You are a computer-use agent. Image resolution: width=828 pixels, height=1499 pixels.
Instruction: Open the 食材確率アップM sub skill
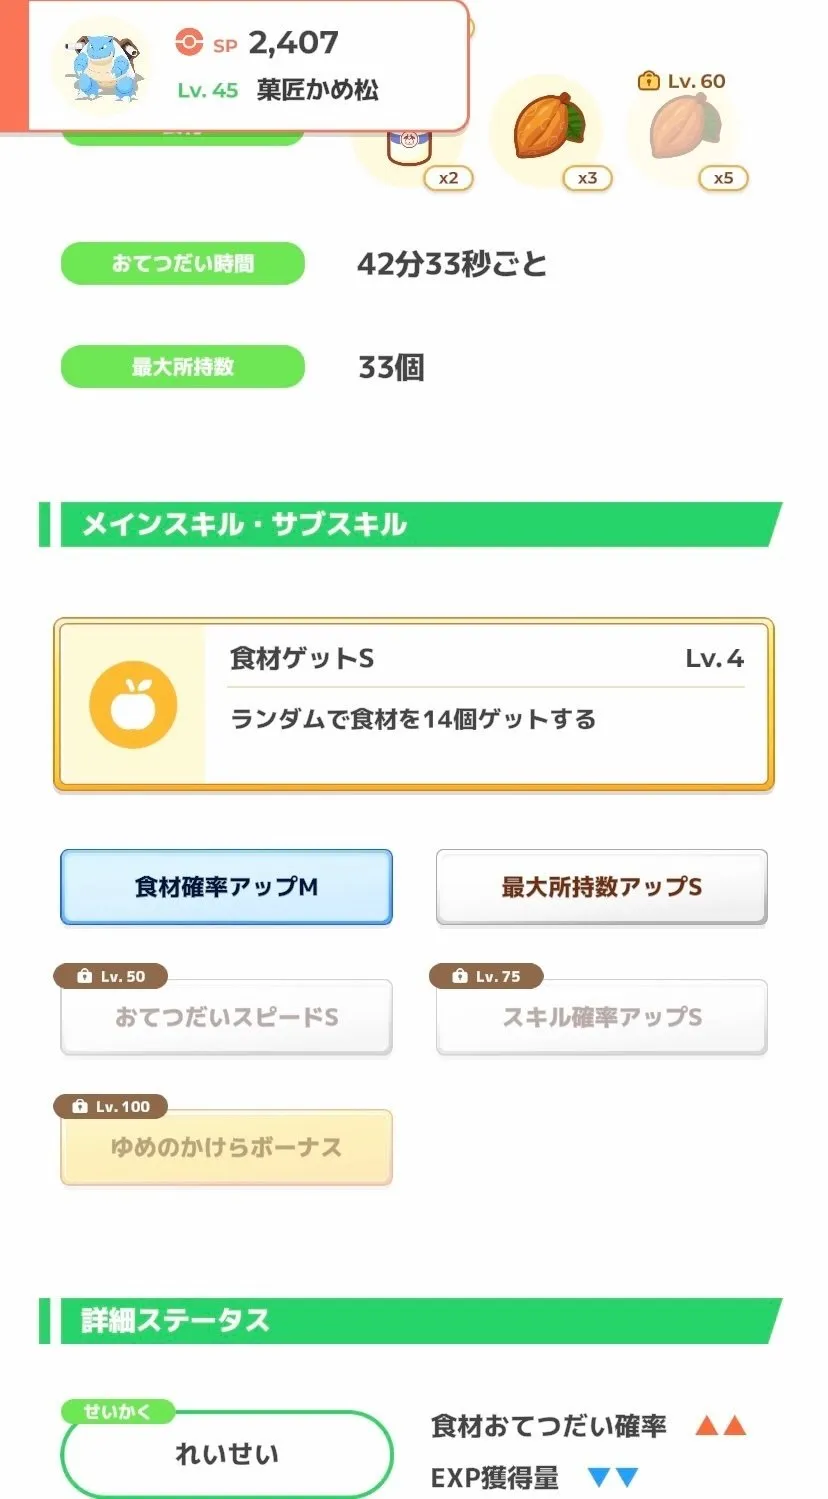(226, 887)
